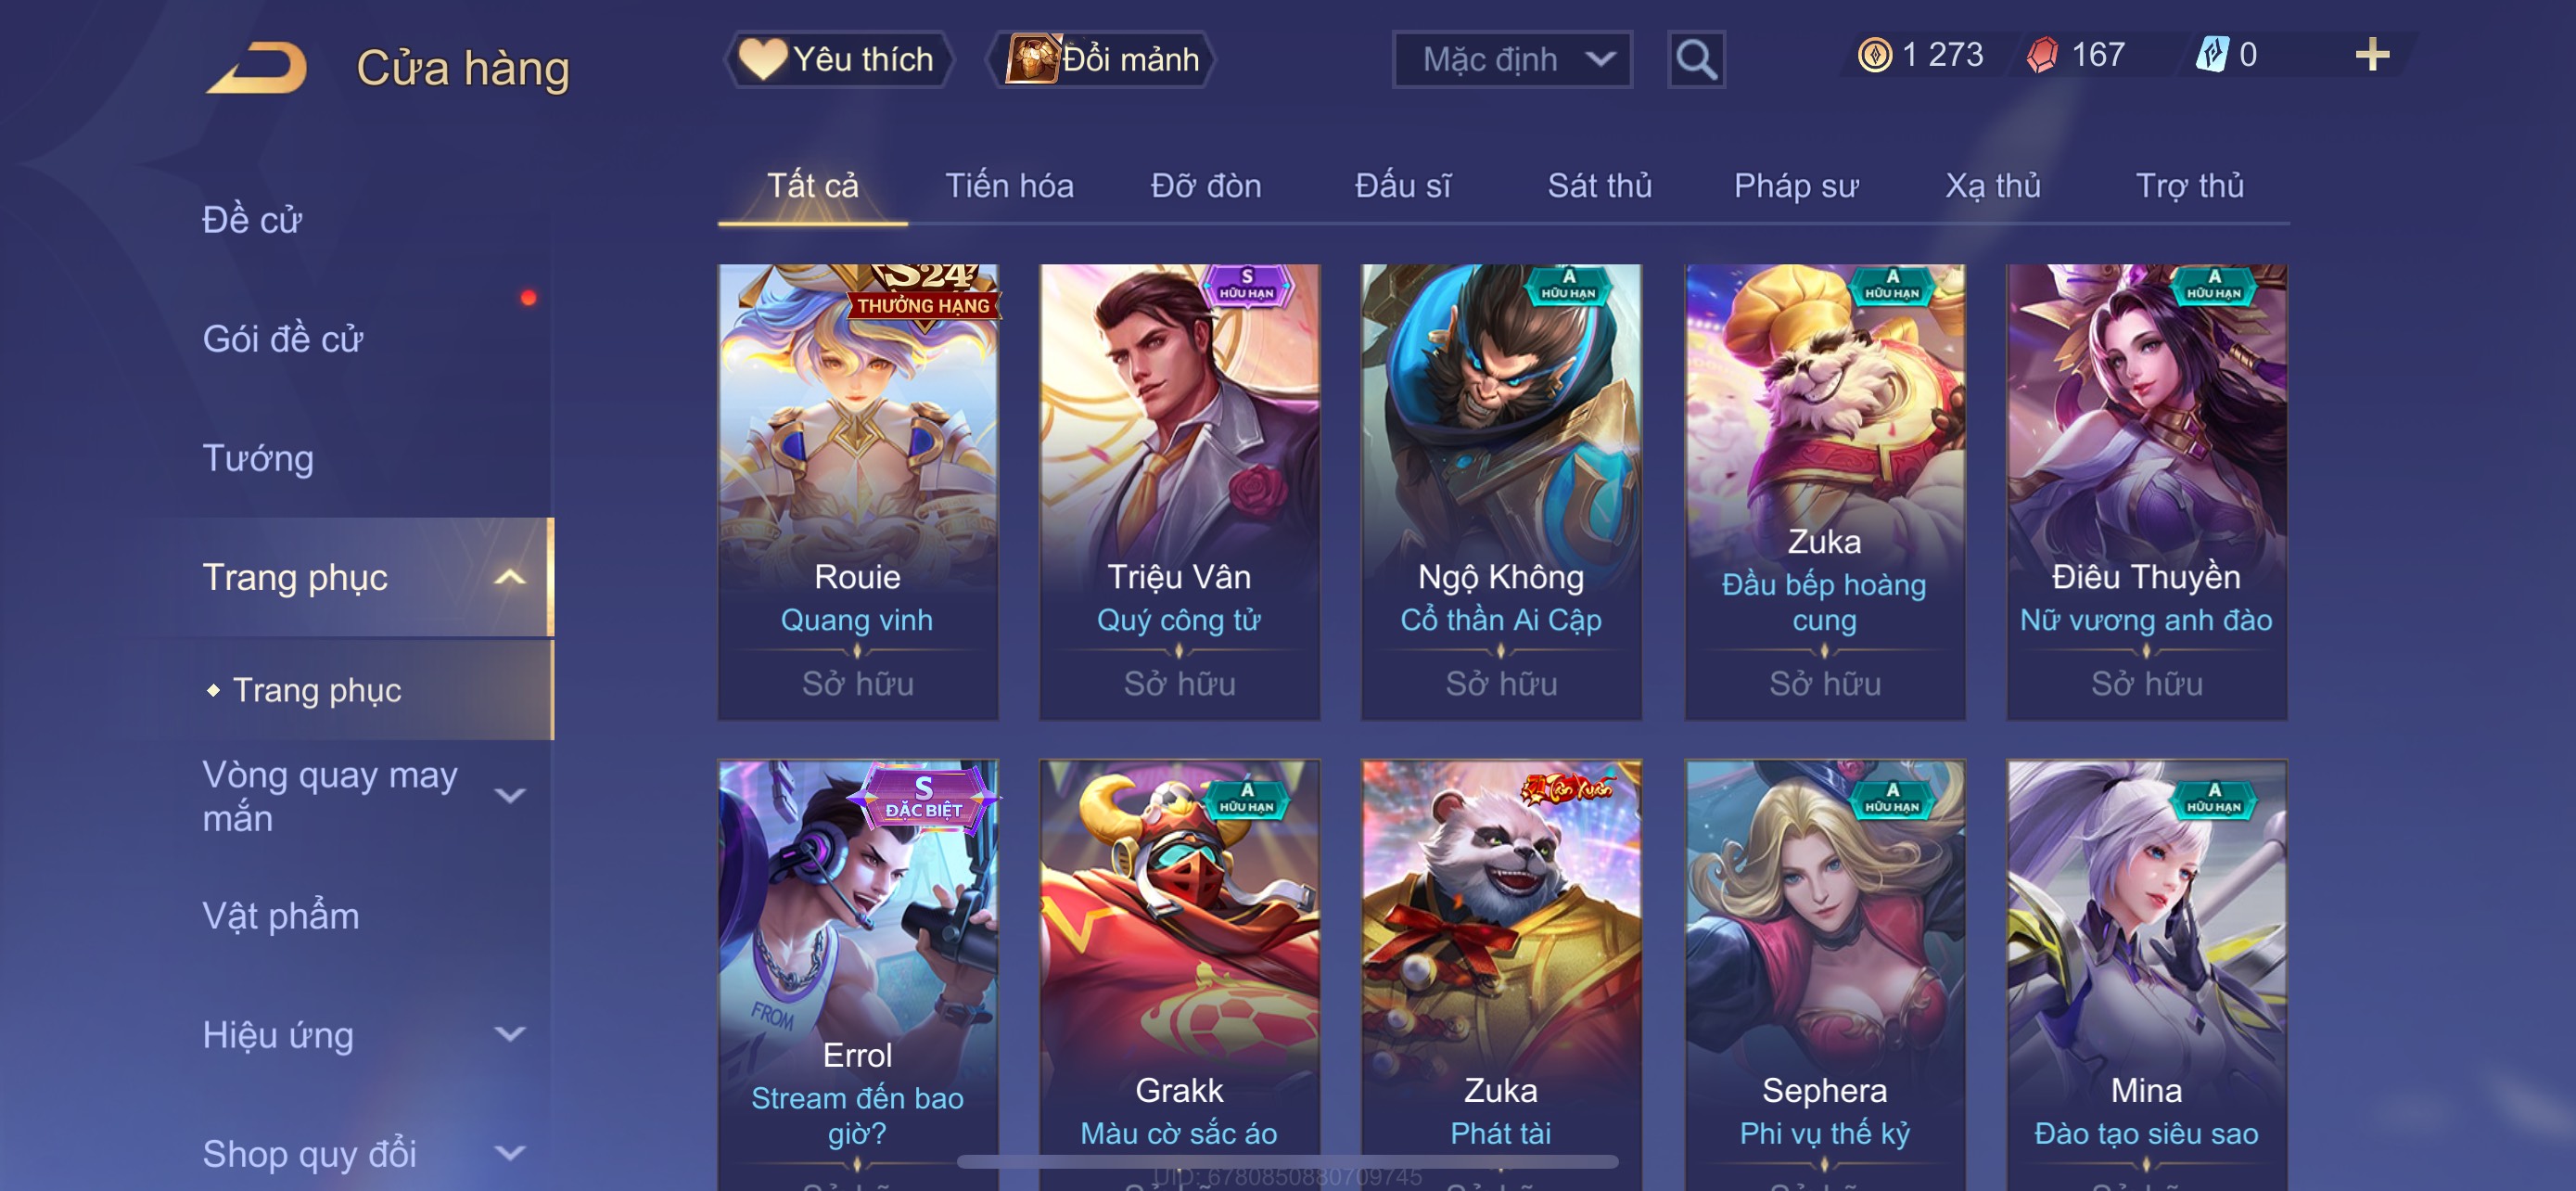Screen dimensions: 2576x1191
Task: Open the Mặc định sort dropdown
Action: (1512, 60)
